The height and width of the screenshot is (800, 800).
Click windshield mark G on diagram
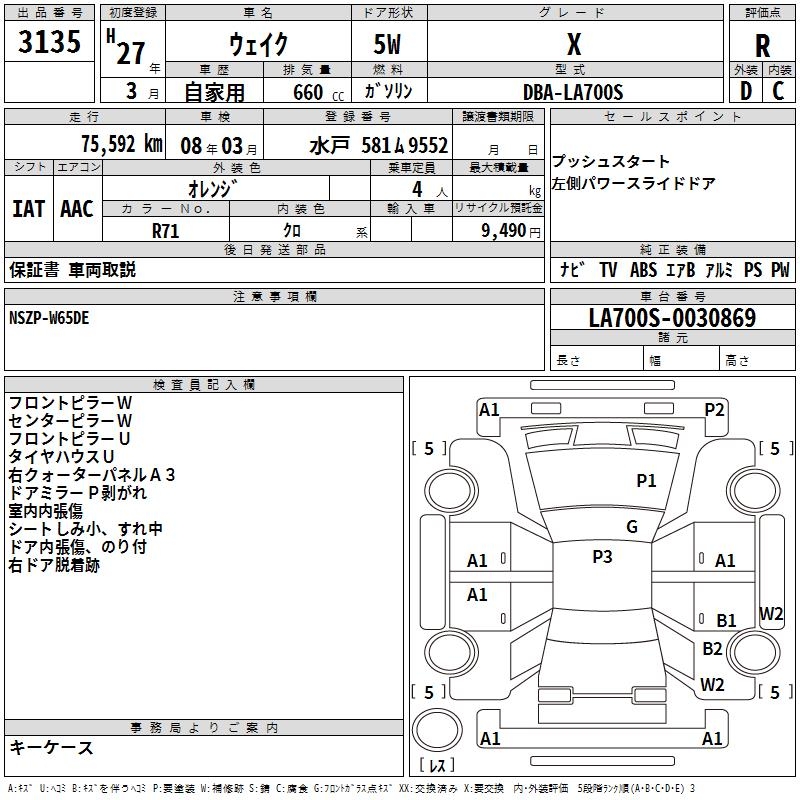click(632, 527)
